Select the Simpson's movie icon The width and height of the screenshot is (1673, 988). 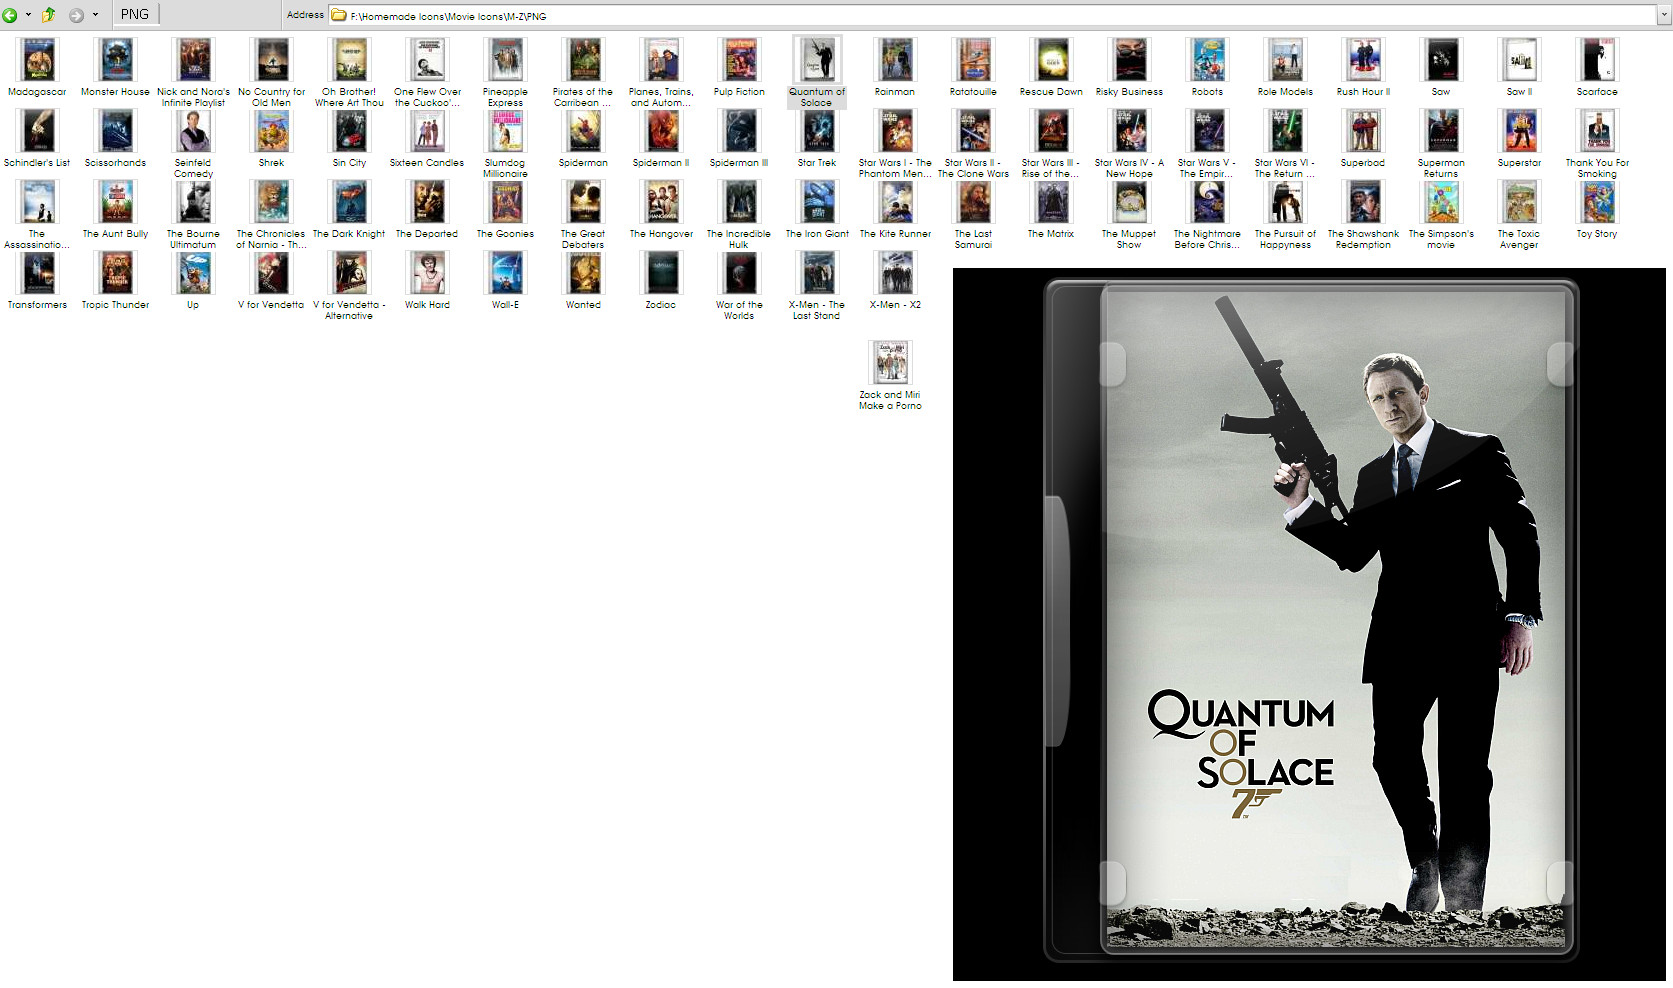pos(1442,202)
